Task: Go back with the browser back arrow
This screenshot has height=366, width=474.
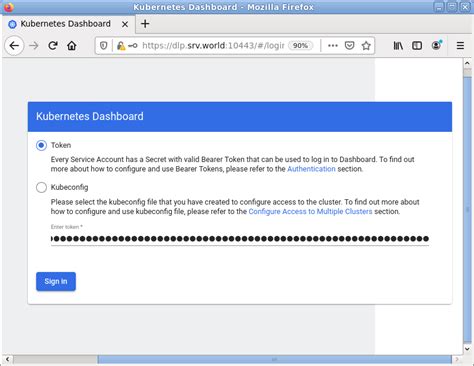Action: tap(14, 46)
